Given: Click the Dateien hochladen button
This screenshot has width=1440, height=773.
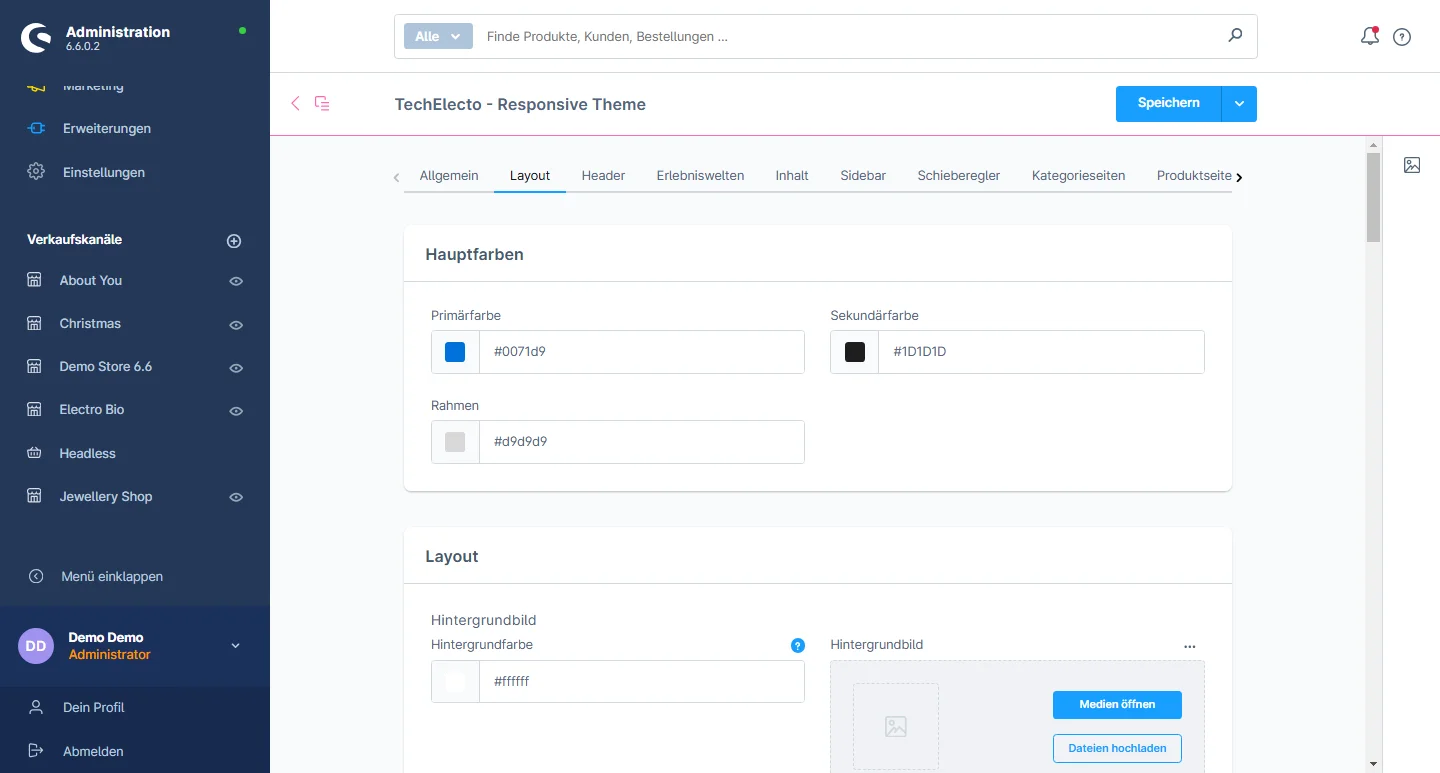Looking at the screenshot, I should [x=1117, y=748].
